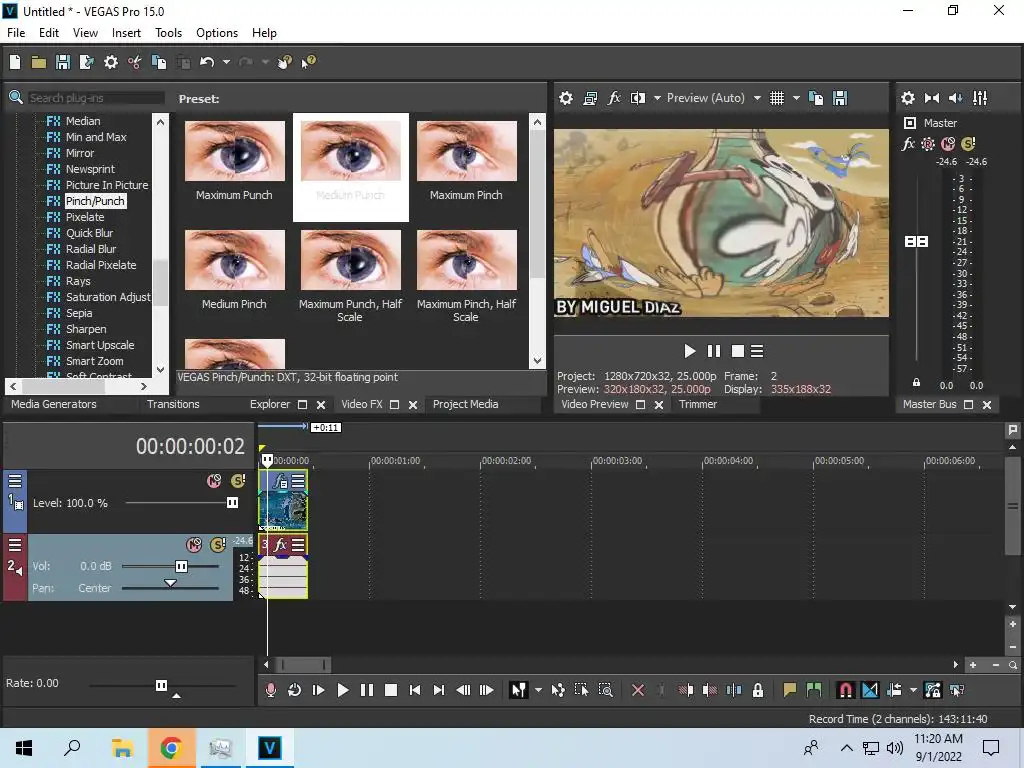Image resolution: width=1024 pixels, height=768 pixels.
Task: Cut selection with the scissors icon
Action: (135, 62)
